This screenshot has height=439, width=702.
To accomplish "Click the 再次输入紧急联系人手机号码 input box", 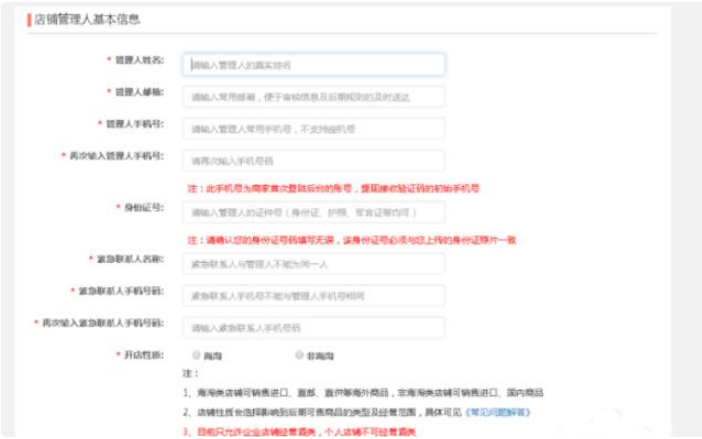I will tap(313, 328).
